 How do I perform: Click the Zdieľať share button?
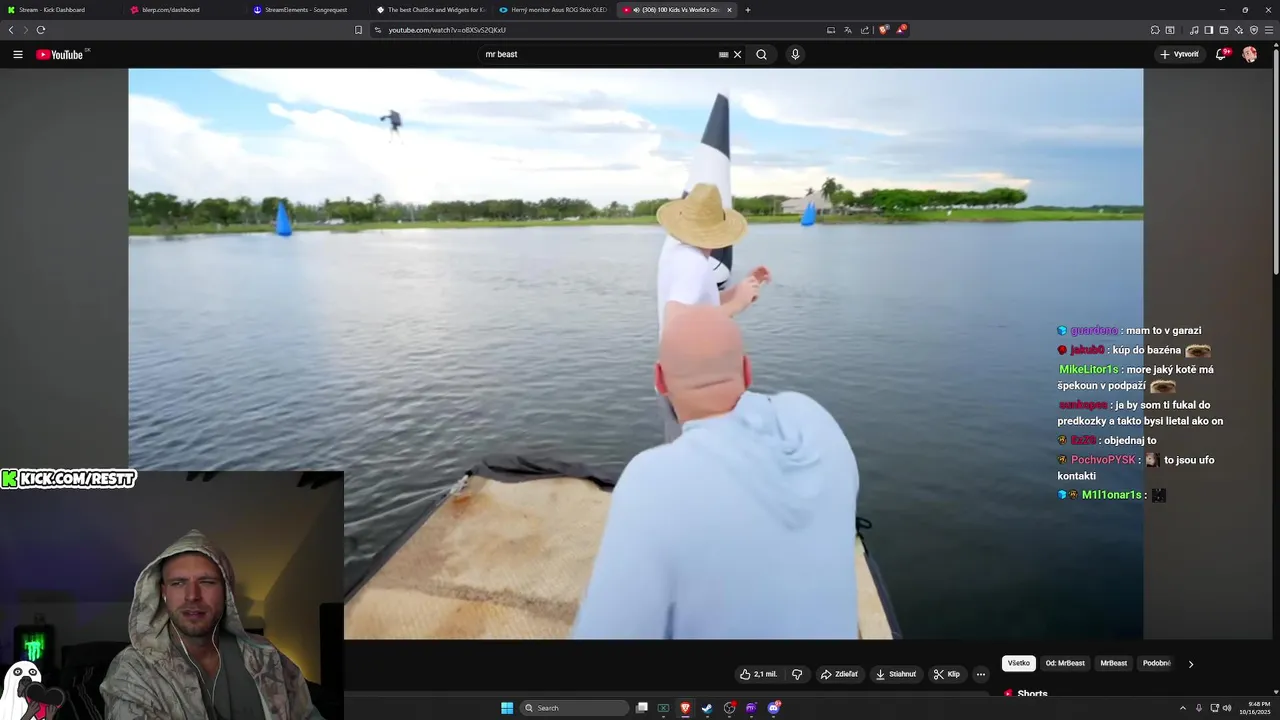coord(839,674)
